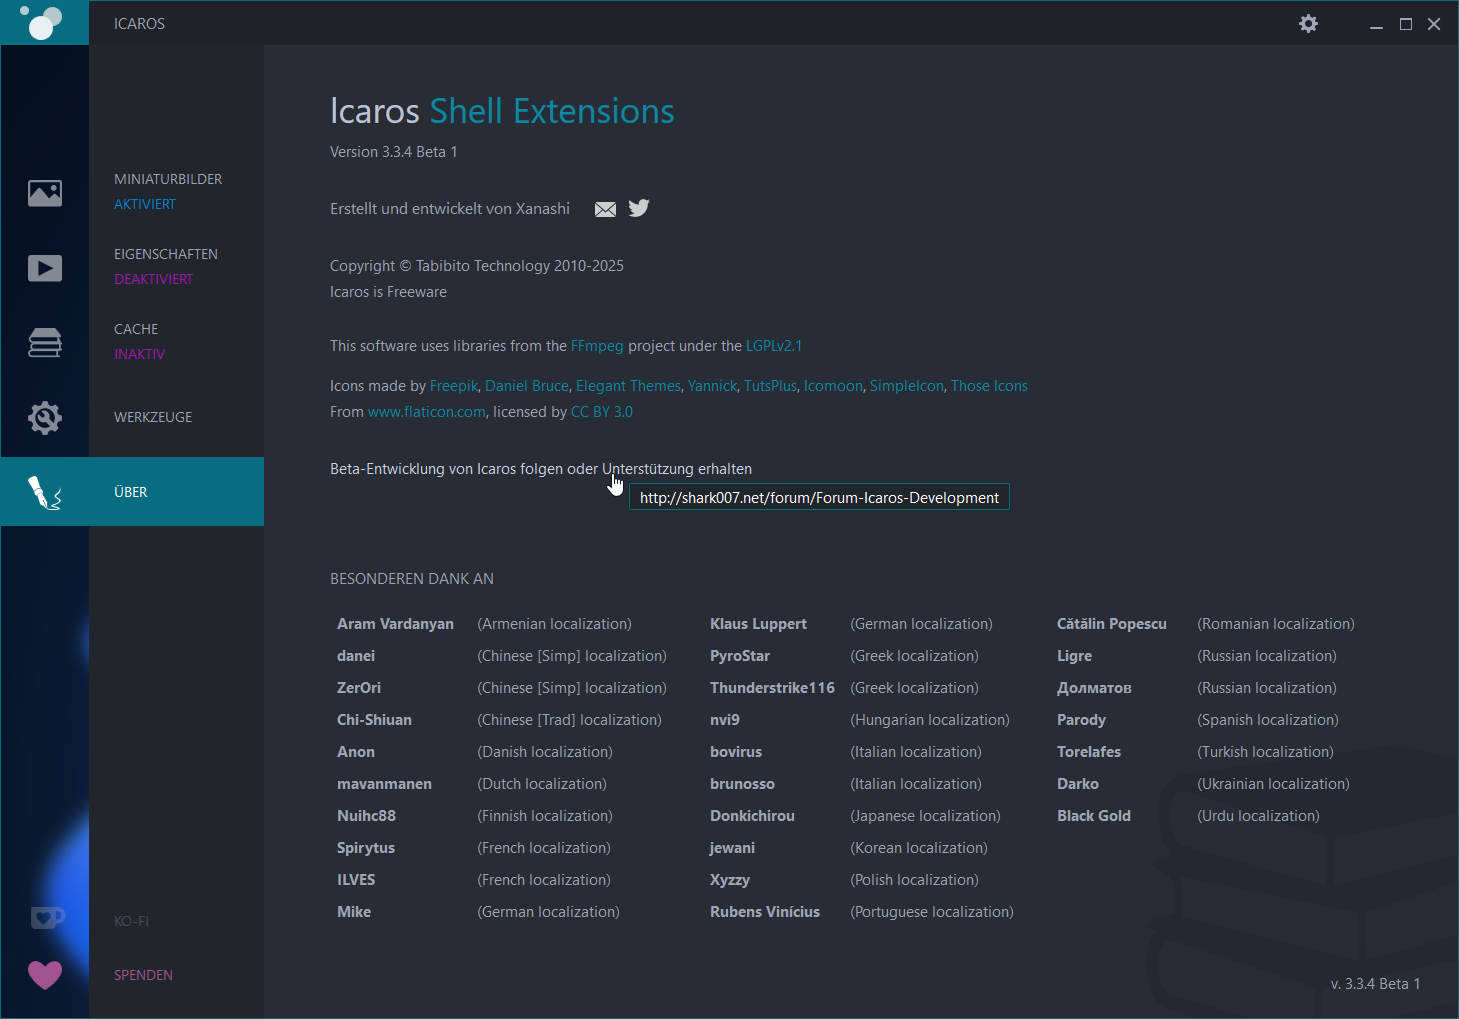Open www.flaticon.com link
The height and width of the screenshot is (1019, 1459).
[427, 412]
